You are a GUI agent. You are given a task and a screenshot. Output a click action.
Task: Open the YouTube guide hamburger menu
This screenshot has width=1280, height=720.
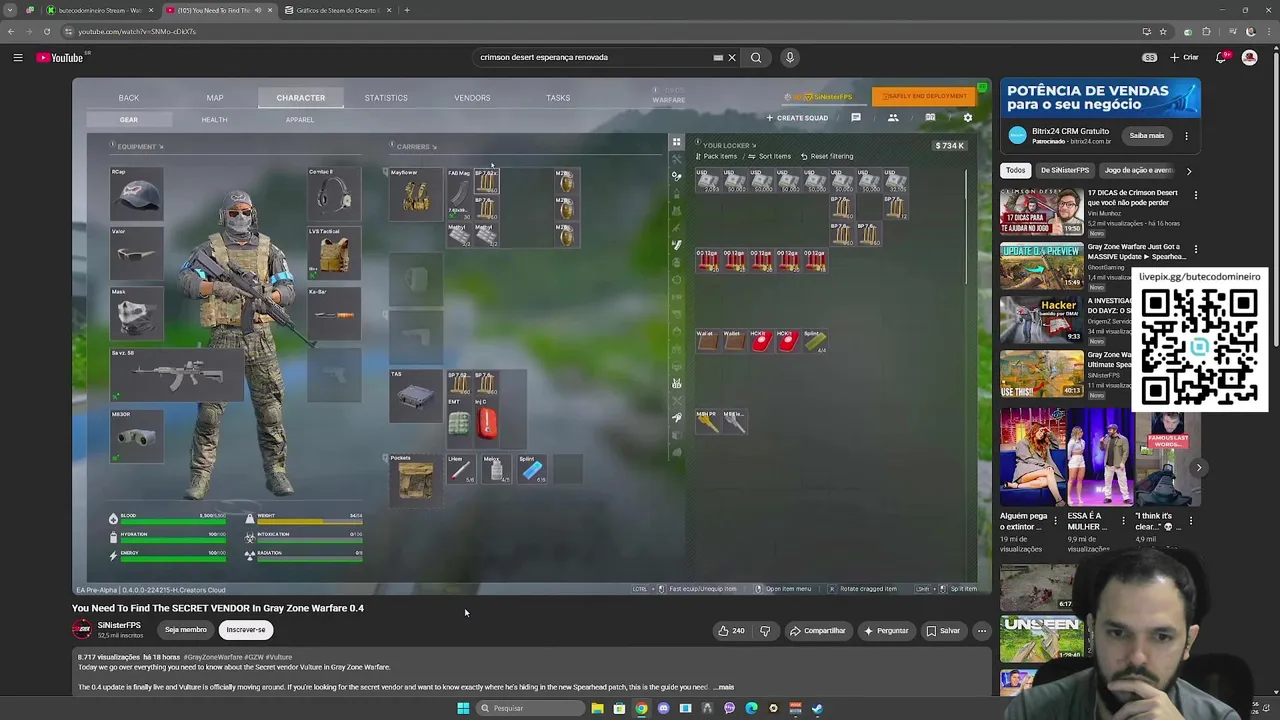(x=18, y=57)
